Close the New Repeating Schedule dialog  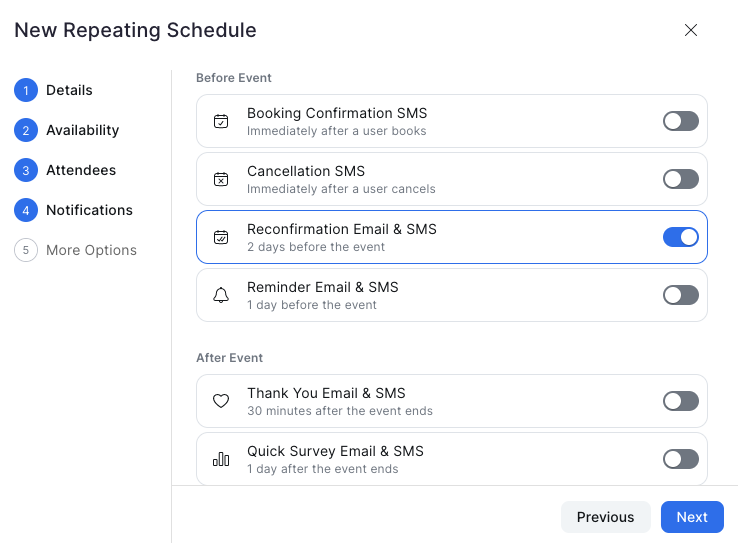[690, 30]
